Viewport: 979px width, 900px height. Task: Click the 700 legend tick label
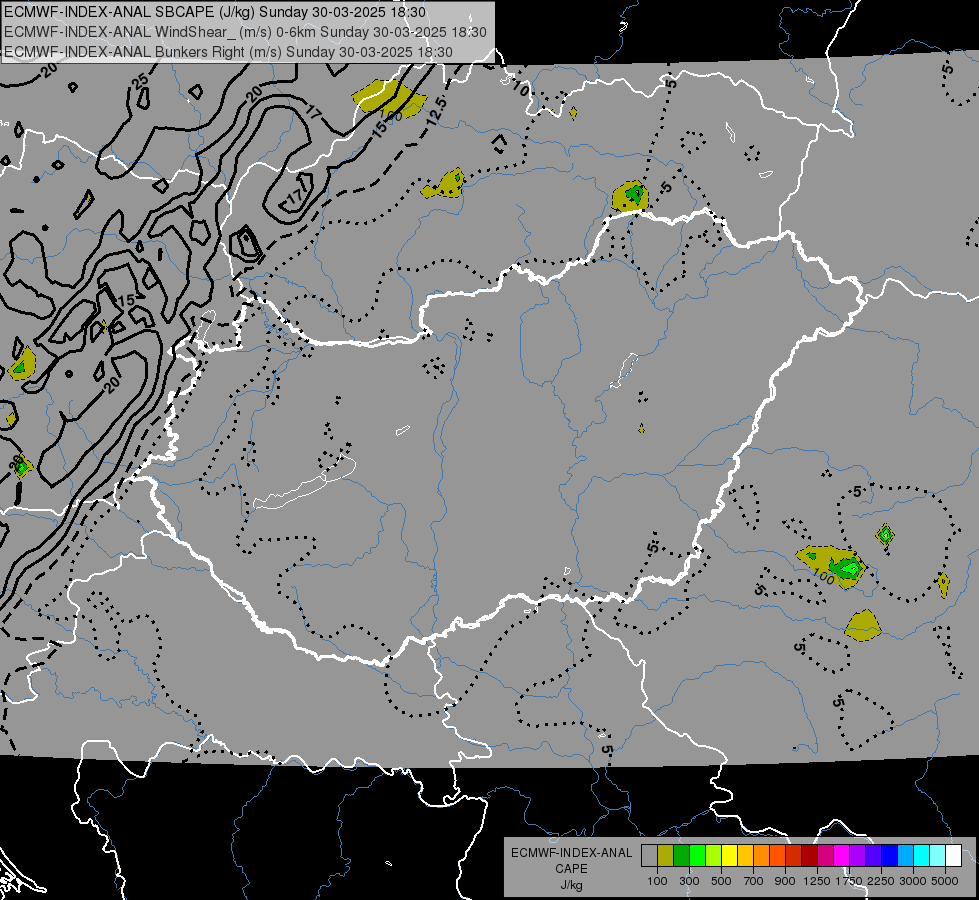point(754,881)
